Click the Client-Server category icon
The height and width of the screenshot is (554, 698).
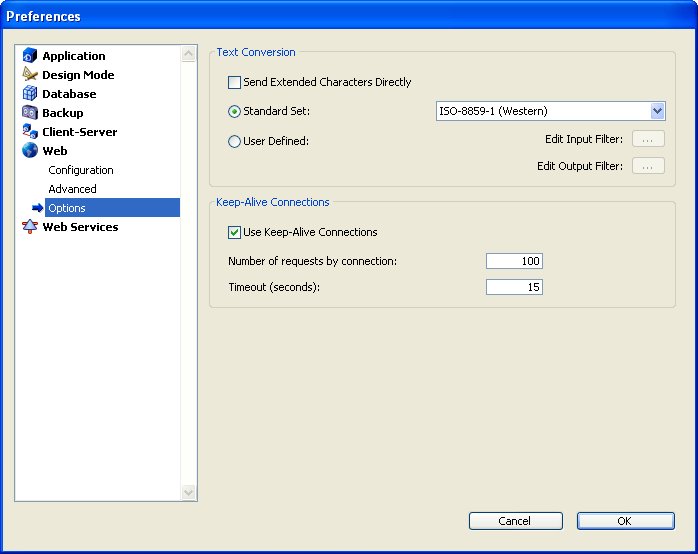click(x=30, y=132)
